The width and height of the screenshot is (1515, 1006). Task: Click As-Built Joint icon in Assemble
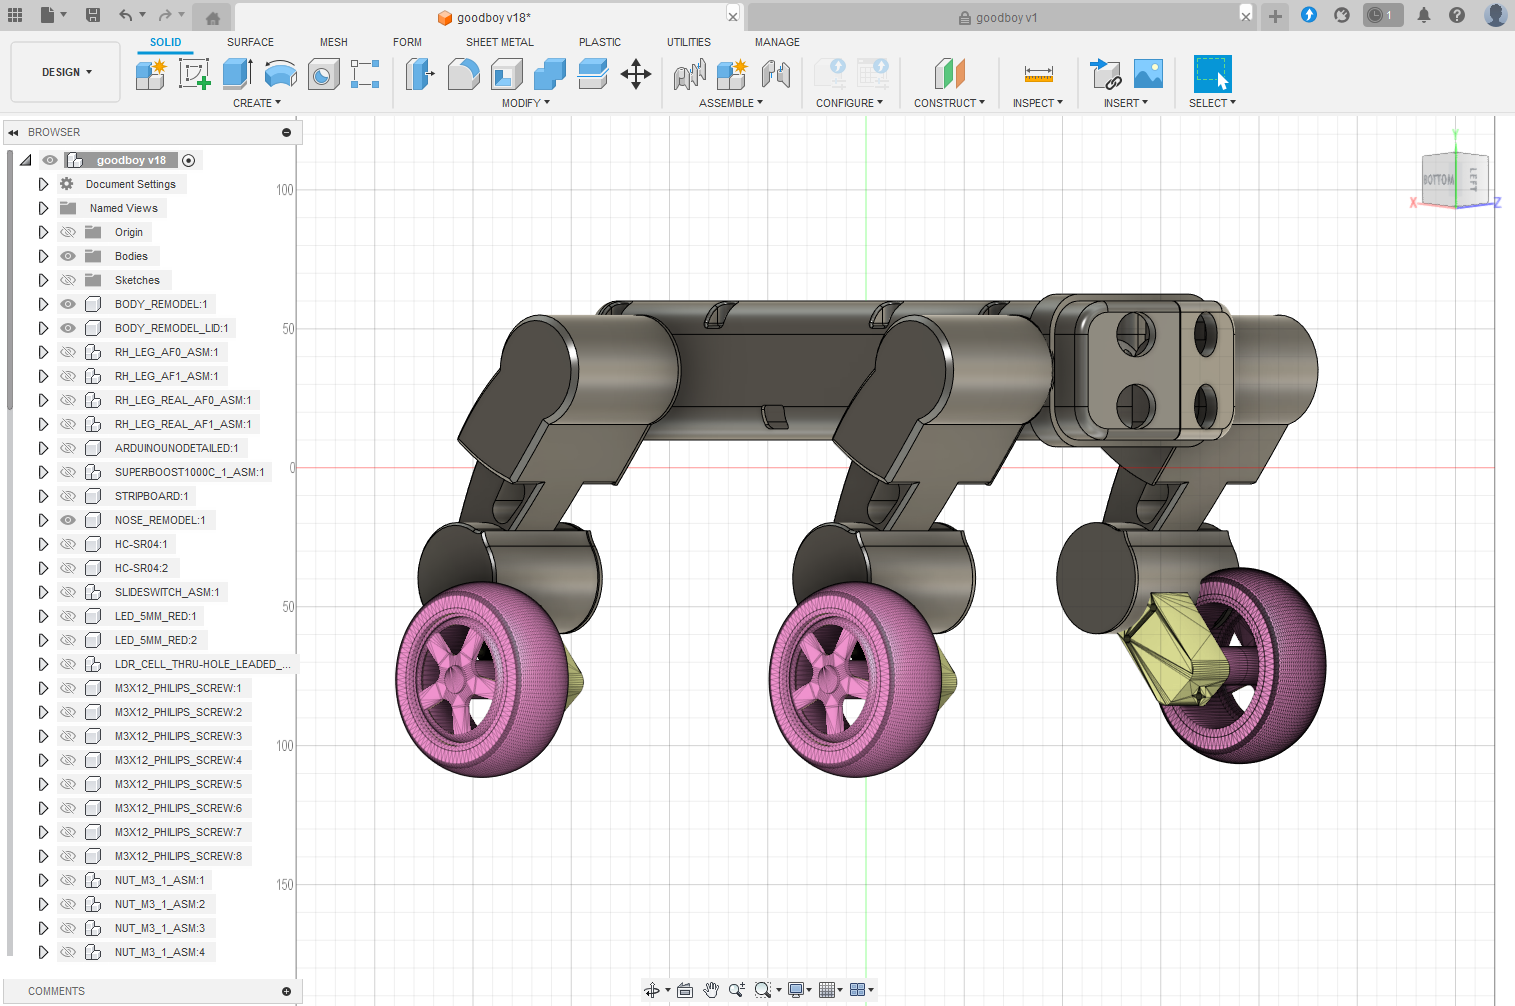[x=732, y=74]
